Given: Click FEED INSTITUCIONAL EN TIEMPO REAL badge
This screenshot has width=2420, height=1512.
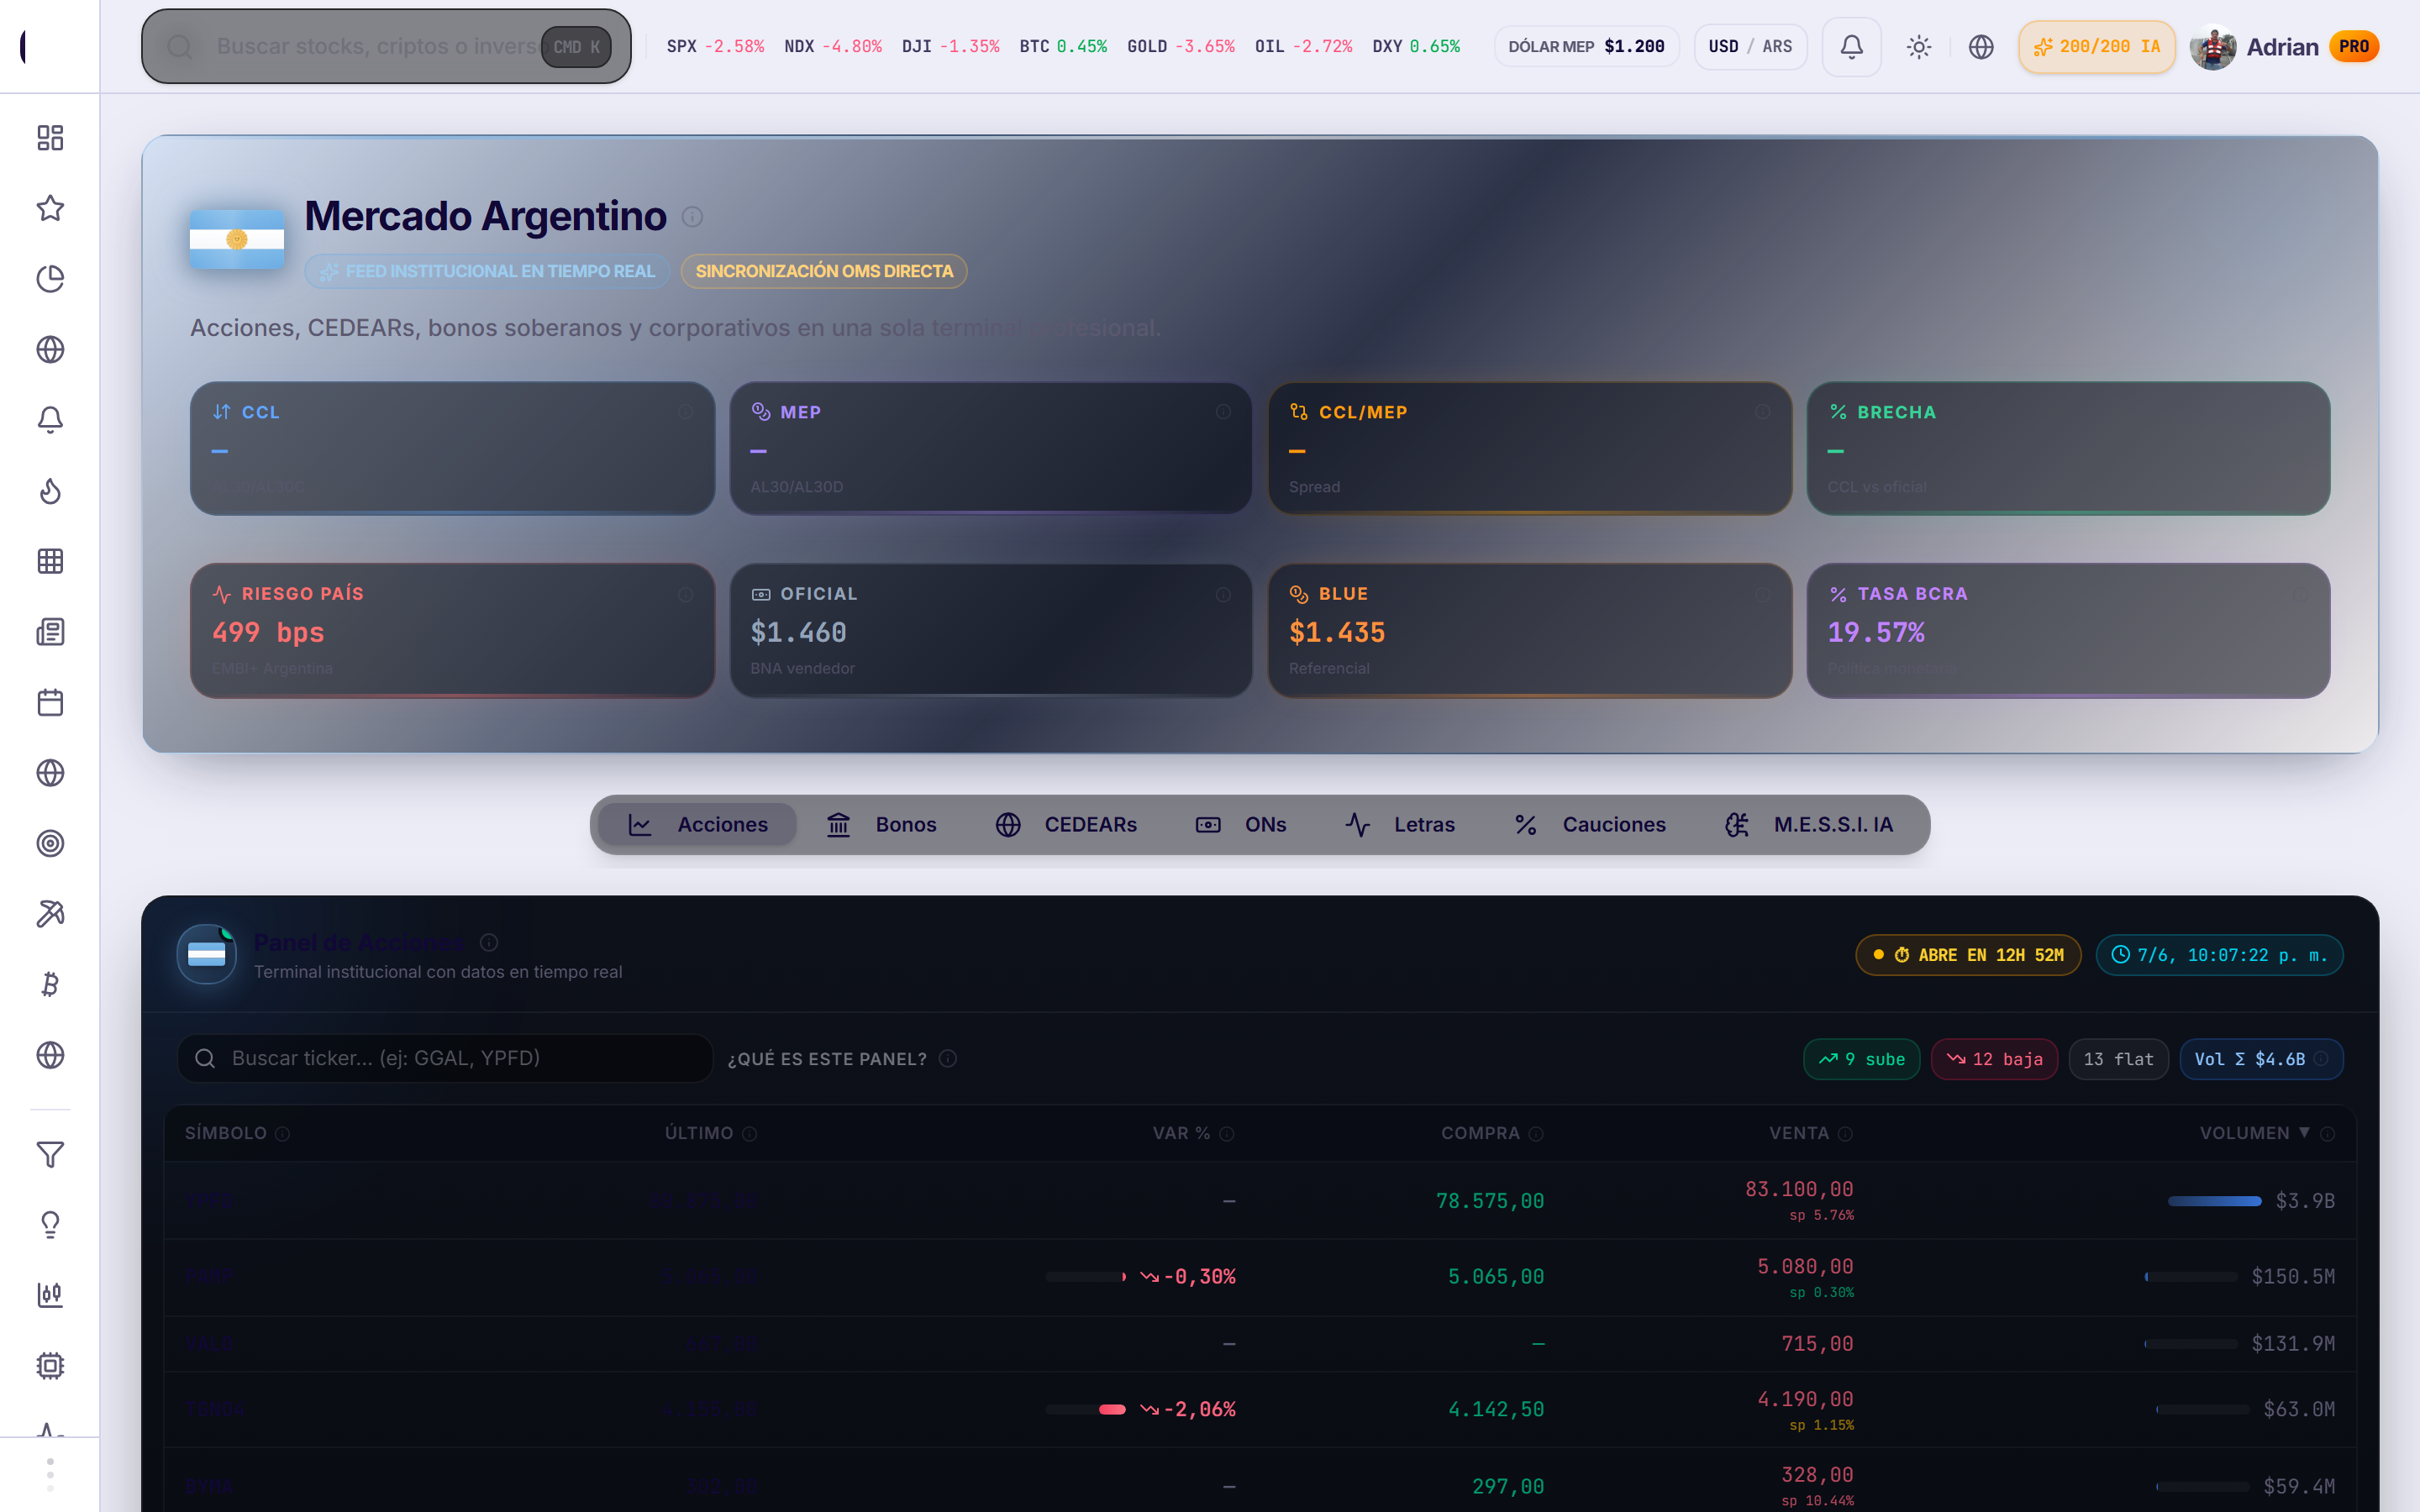Looking at the screenshot, I should 487,271.
